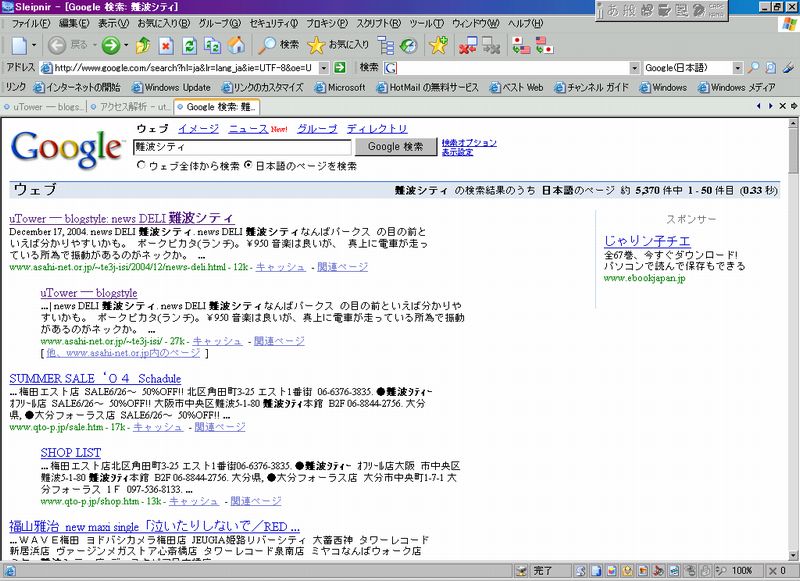
Task: Open the Windows Update links bar item
Action: pyautogui.click(x=171, y=88)
